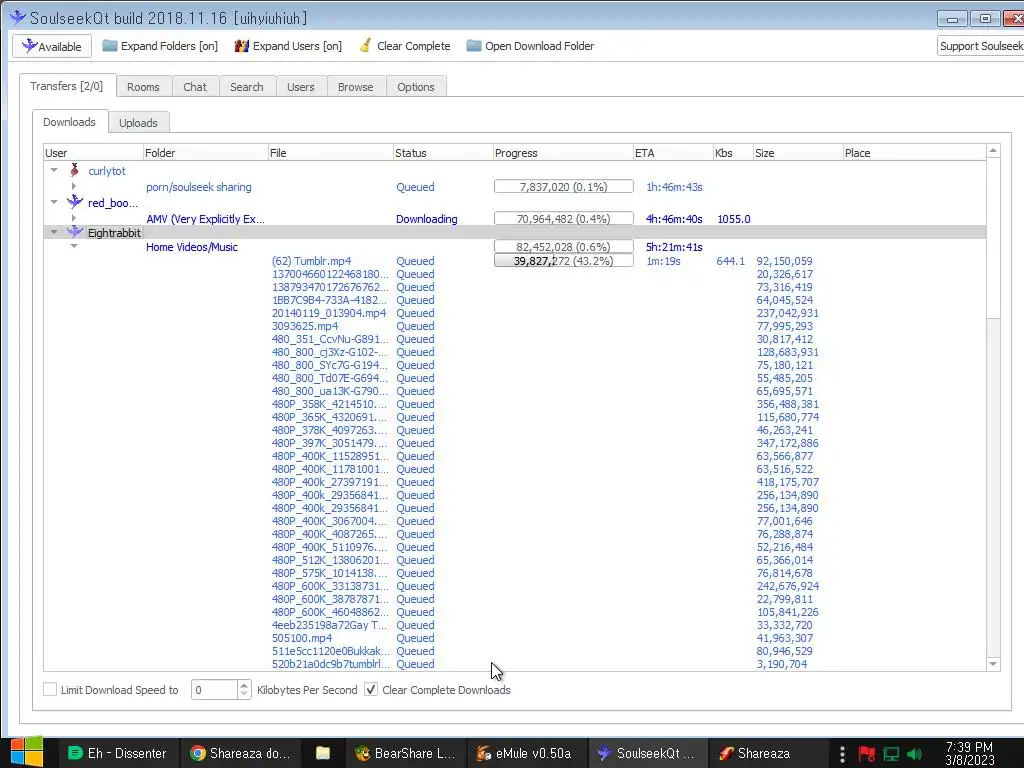Open the Options tab

(x=416, y=87)
